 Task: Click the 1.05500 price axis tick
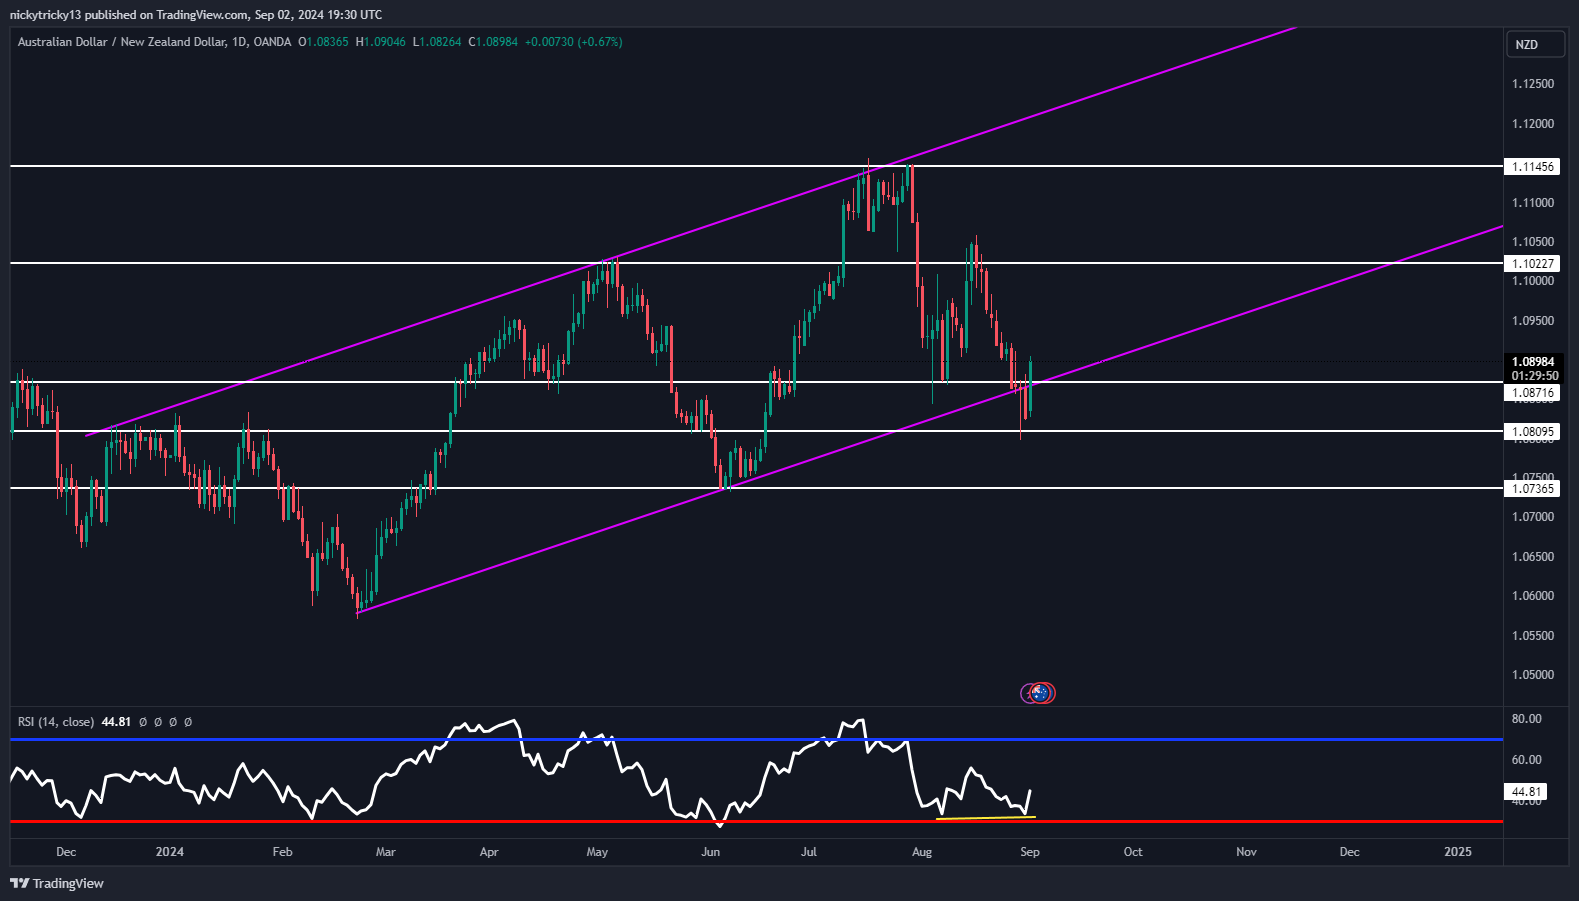coord(1533,636)
